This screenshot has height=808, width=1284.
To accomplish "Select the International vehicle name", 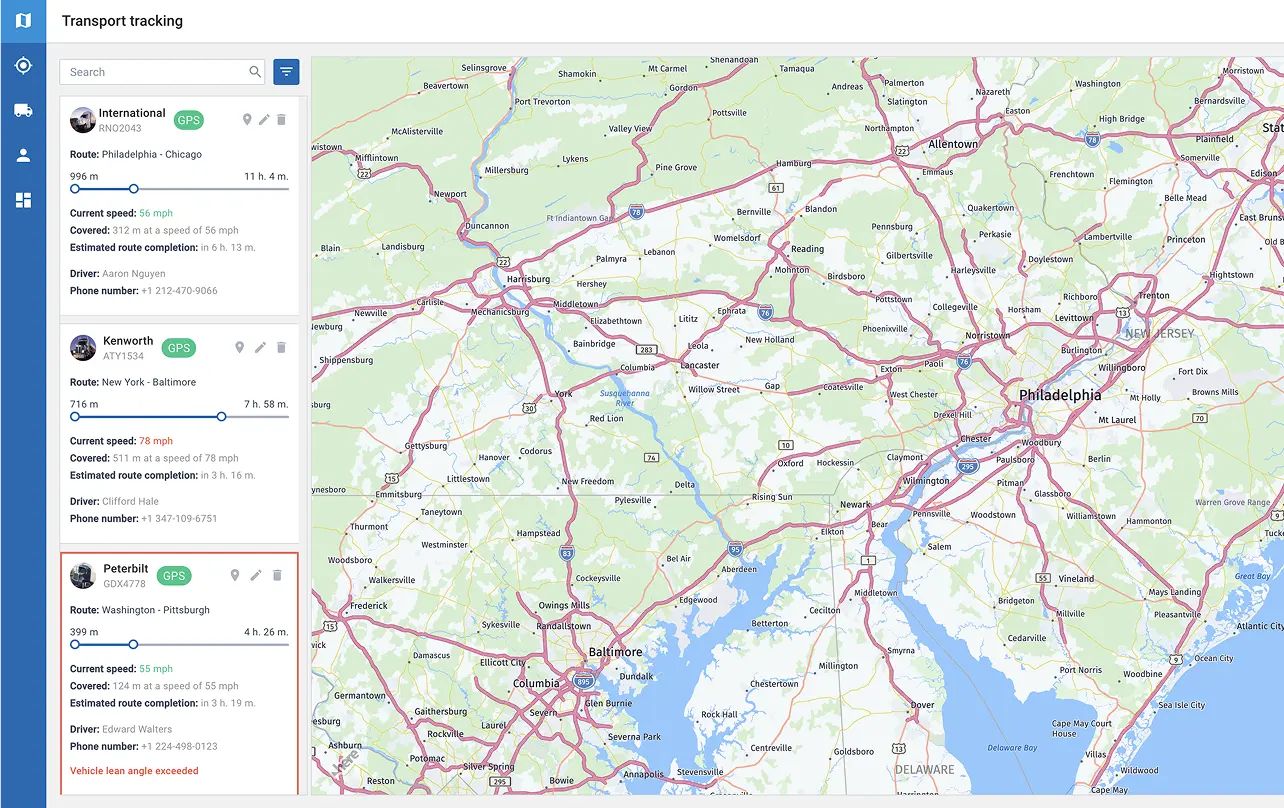I will tap(132, 113).
